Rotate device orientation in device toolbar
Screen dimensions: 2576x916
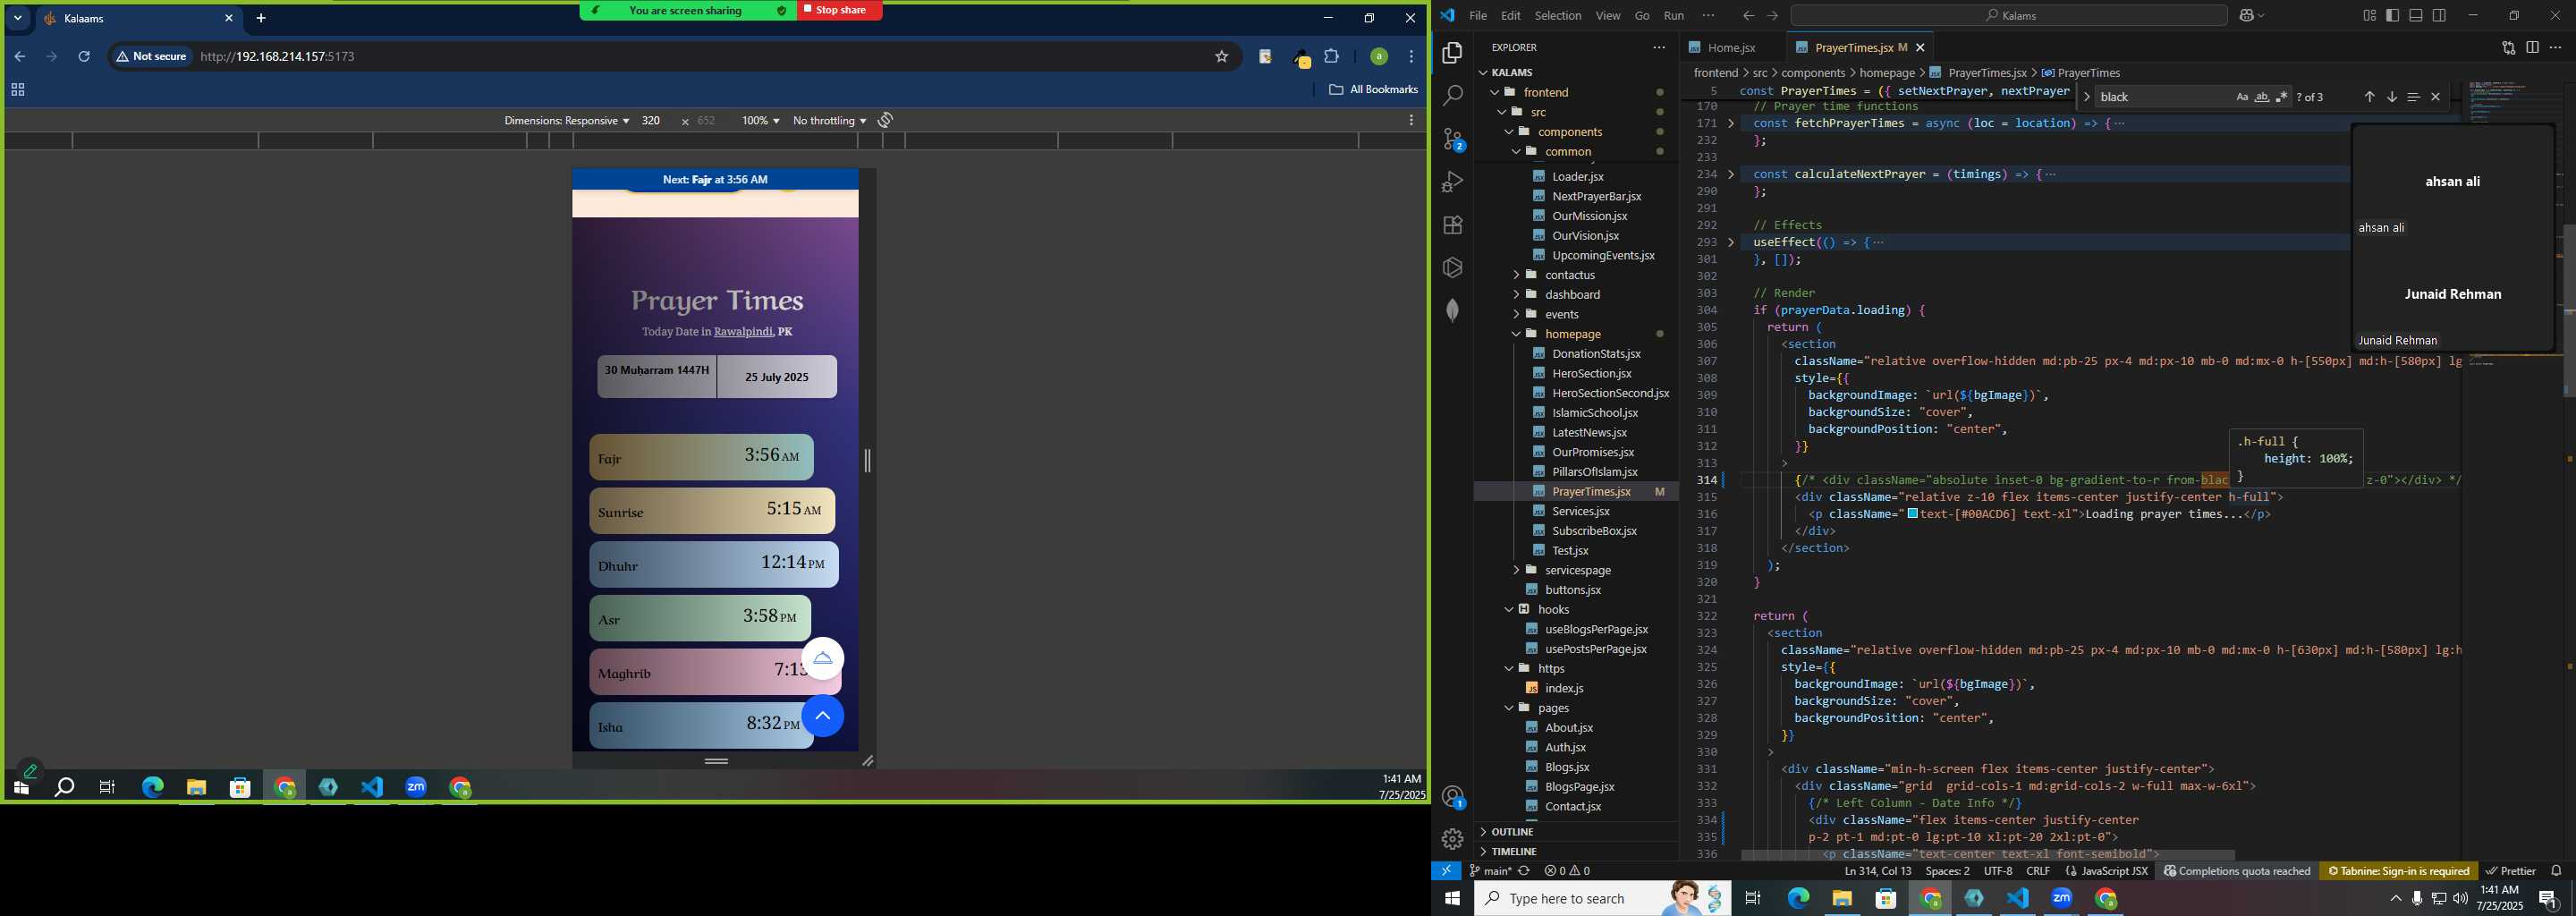click(885, 120)
